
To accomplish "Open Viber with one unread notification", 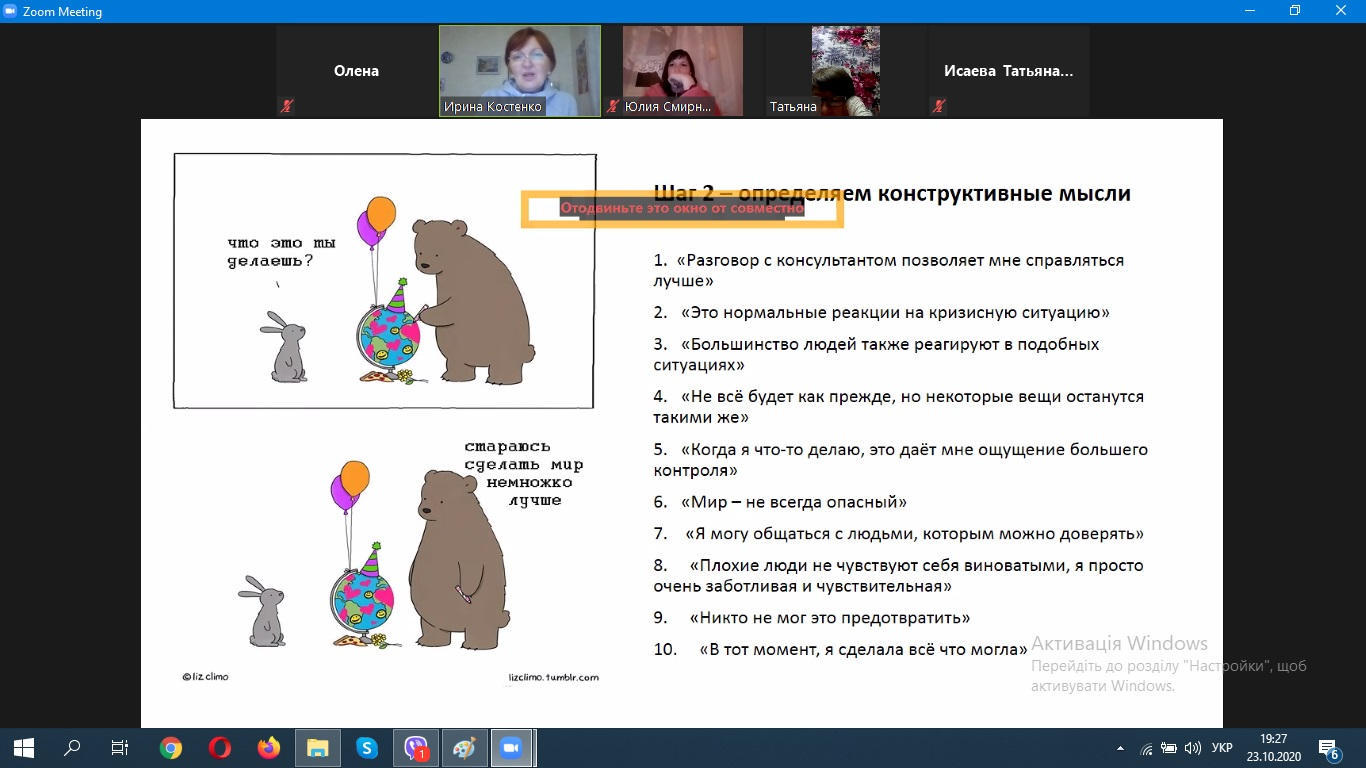I will (416, 748).
